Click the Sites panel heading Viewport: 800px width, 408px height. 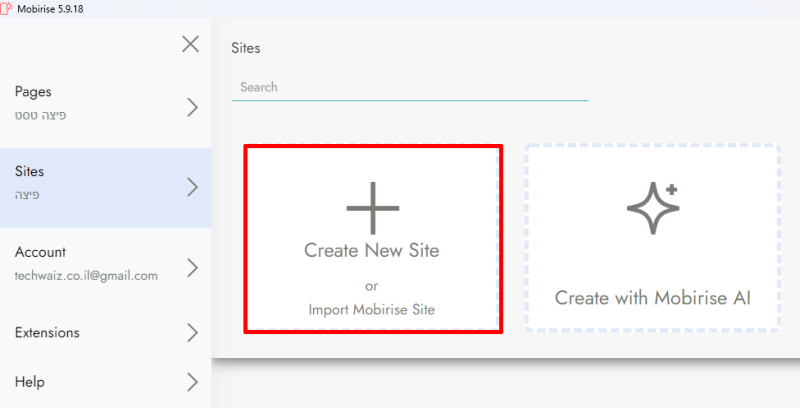pyautogui.click(x=246, y=48)
